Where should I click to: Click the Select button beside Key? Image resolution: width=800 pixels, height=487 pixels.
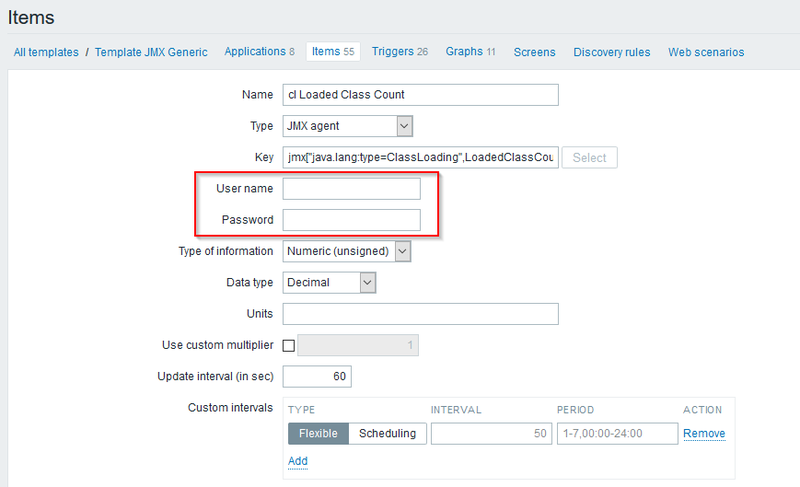click(589, 157)
